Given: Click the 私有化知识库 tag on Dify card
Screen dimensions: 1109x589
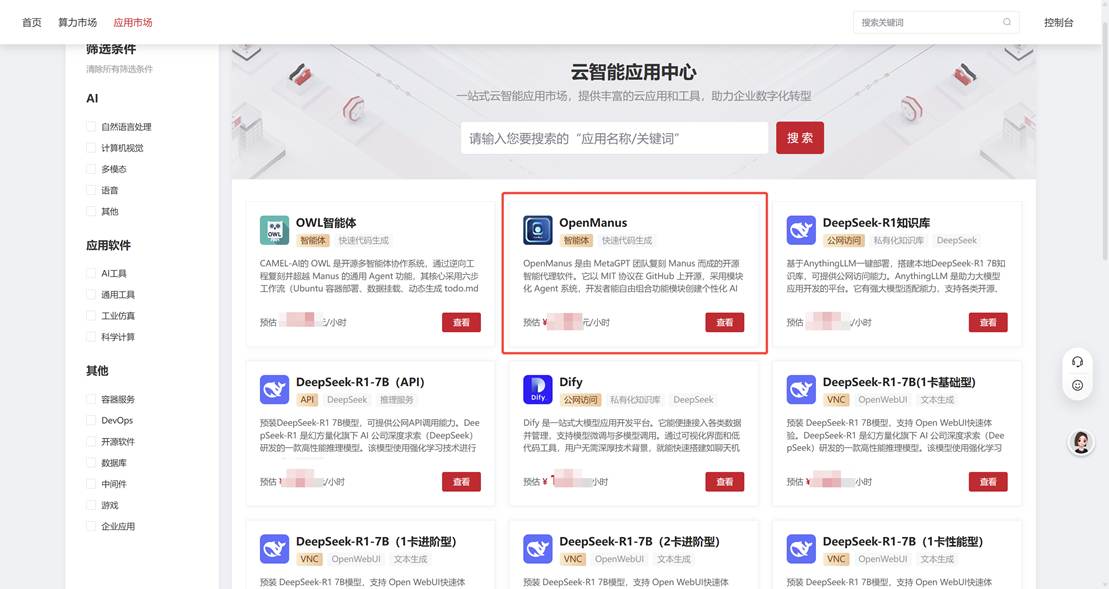Looking at the screenshot, I should click(635, 400).
